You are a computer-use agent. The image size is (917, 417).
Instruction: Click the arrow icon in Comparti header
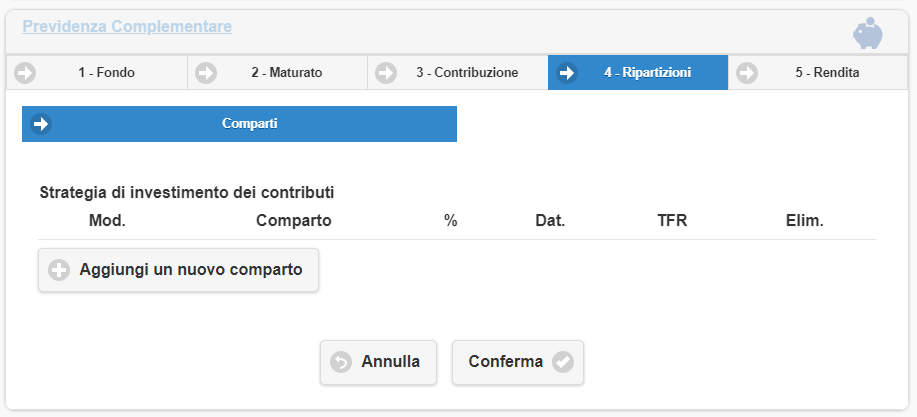point(41,124)
